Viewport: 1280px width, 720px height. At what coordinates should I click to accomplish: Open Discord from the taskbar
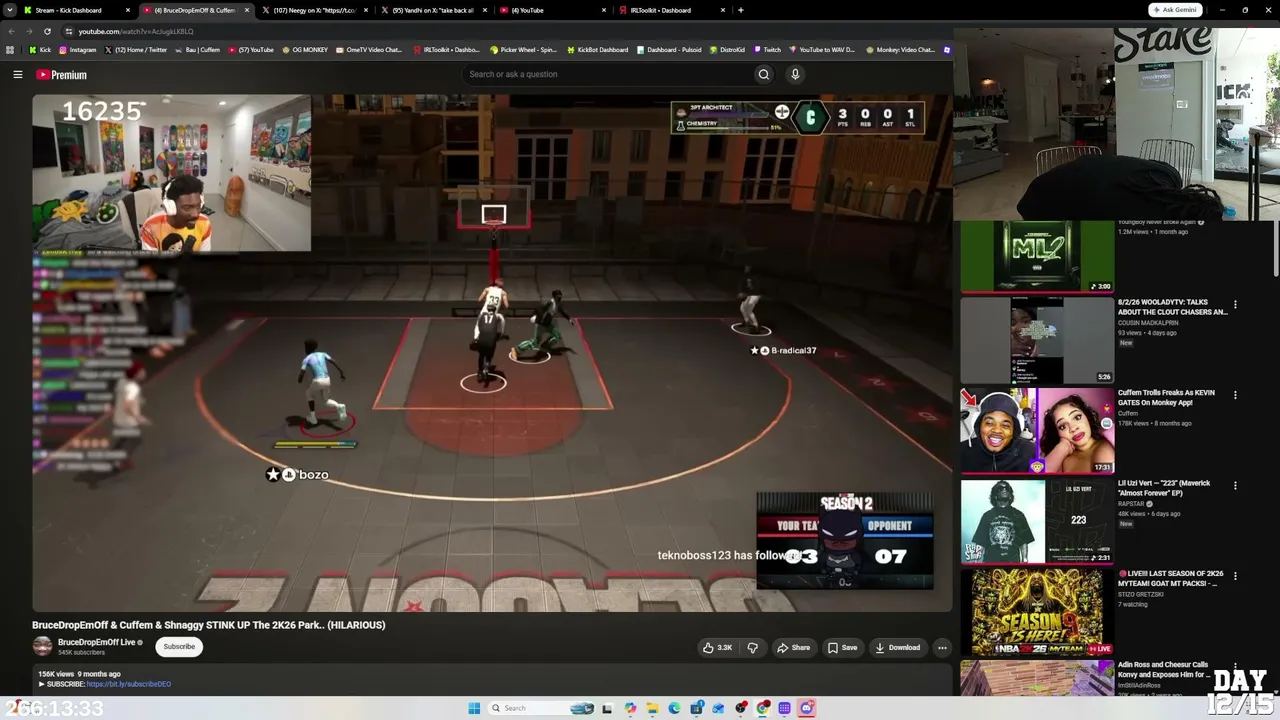coord(807,708)
